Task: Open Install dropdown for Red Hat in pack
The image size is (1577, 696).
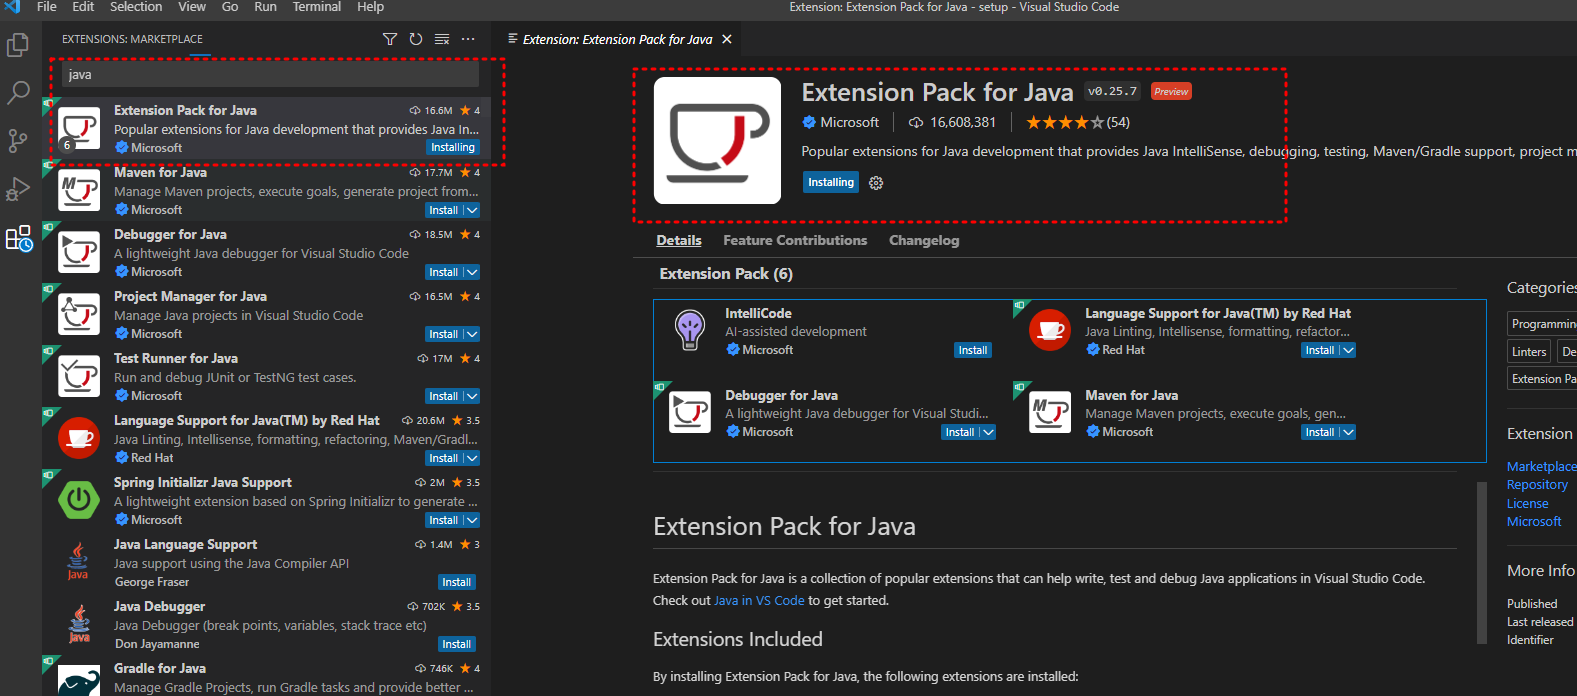Action: [1348, 350]
